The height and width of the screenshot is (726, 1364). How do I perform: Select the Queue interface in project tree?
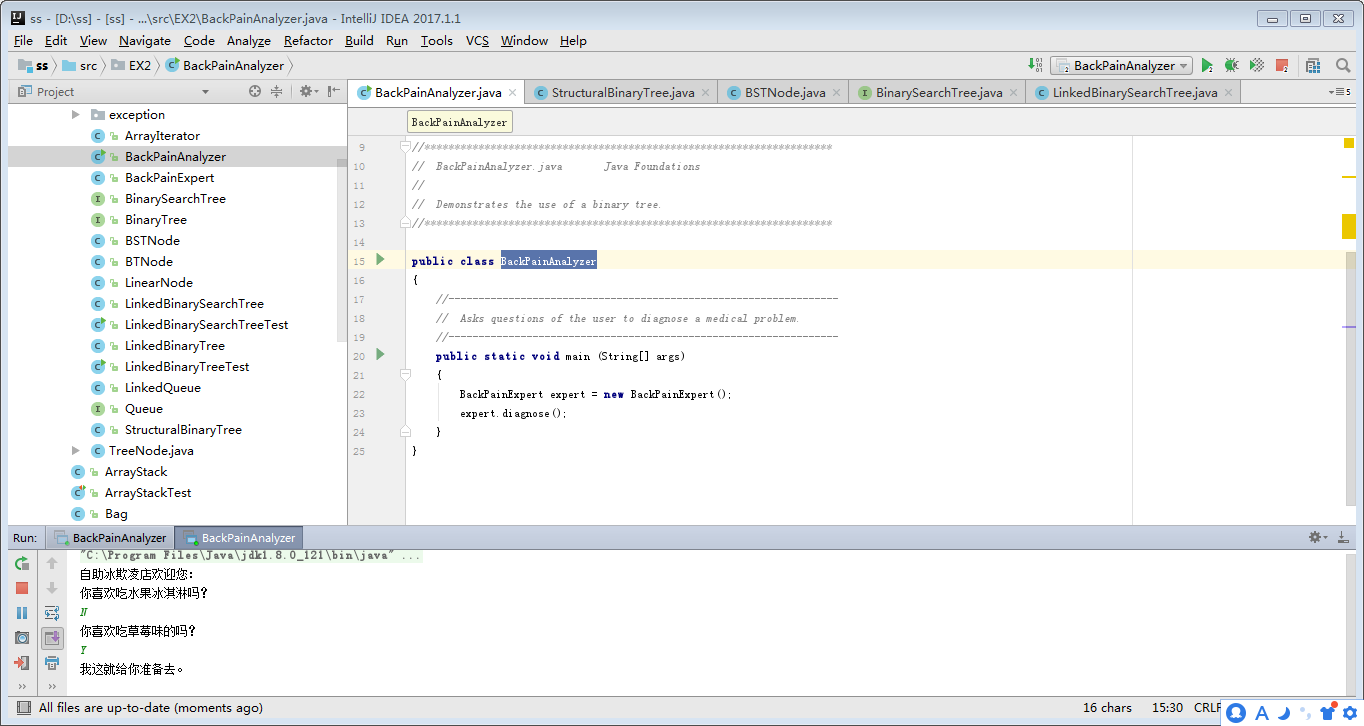pos(143,409)
